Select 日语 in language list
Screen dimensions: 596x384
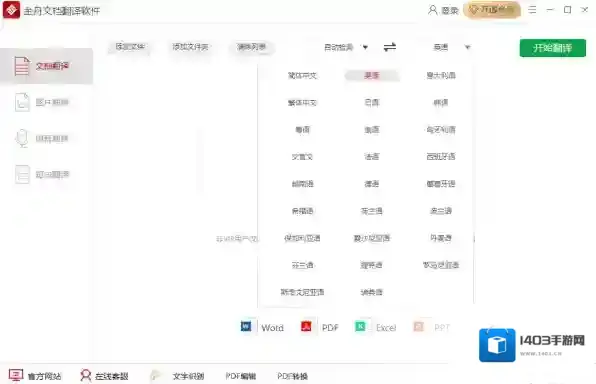coord(372,103)
